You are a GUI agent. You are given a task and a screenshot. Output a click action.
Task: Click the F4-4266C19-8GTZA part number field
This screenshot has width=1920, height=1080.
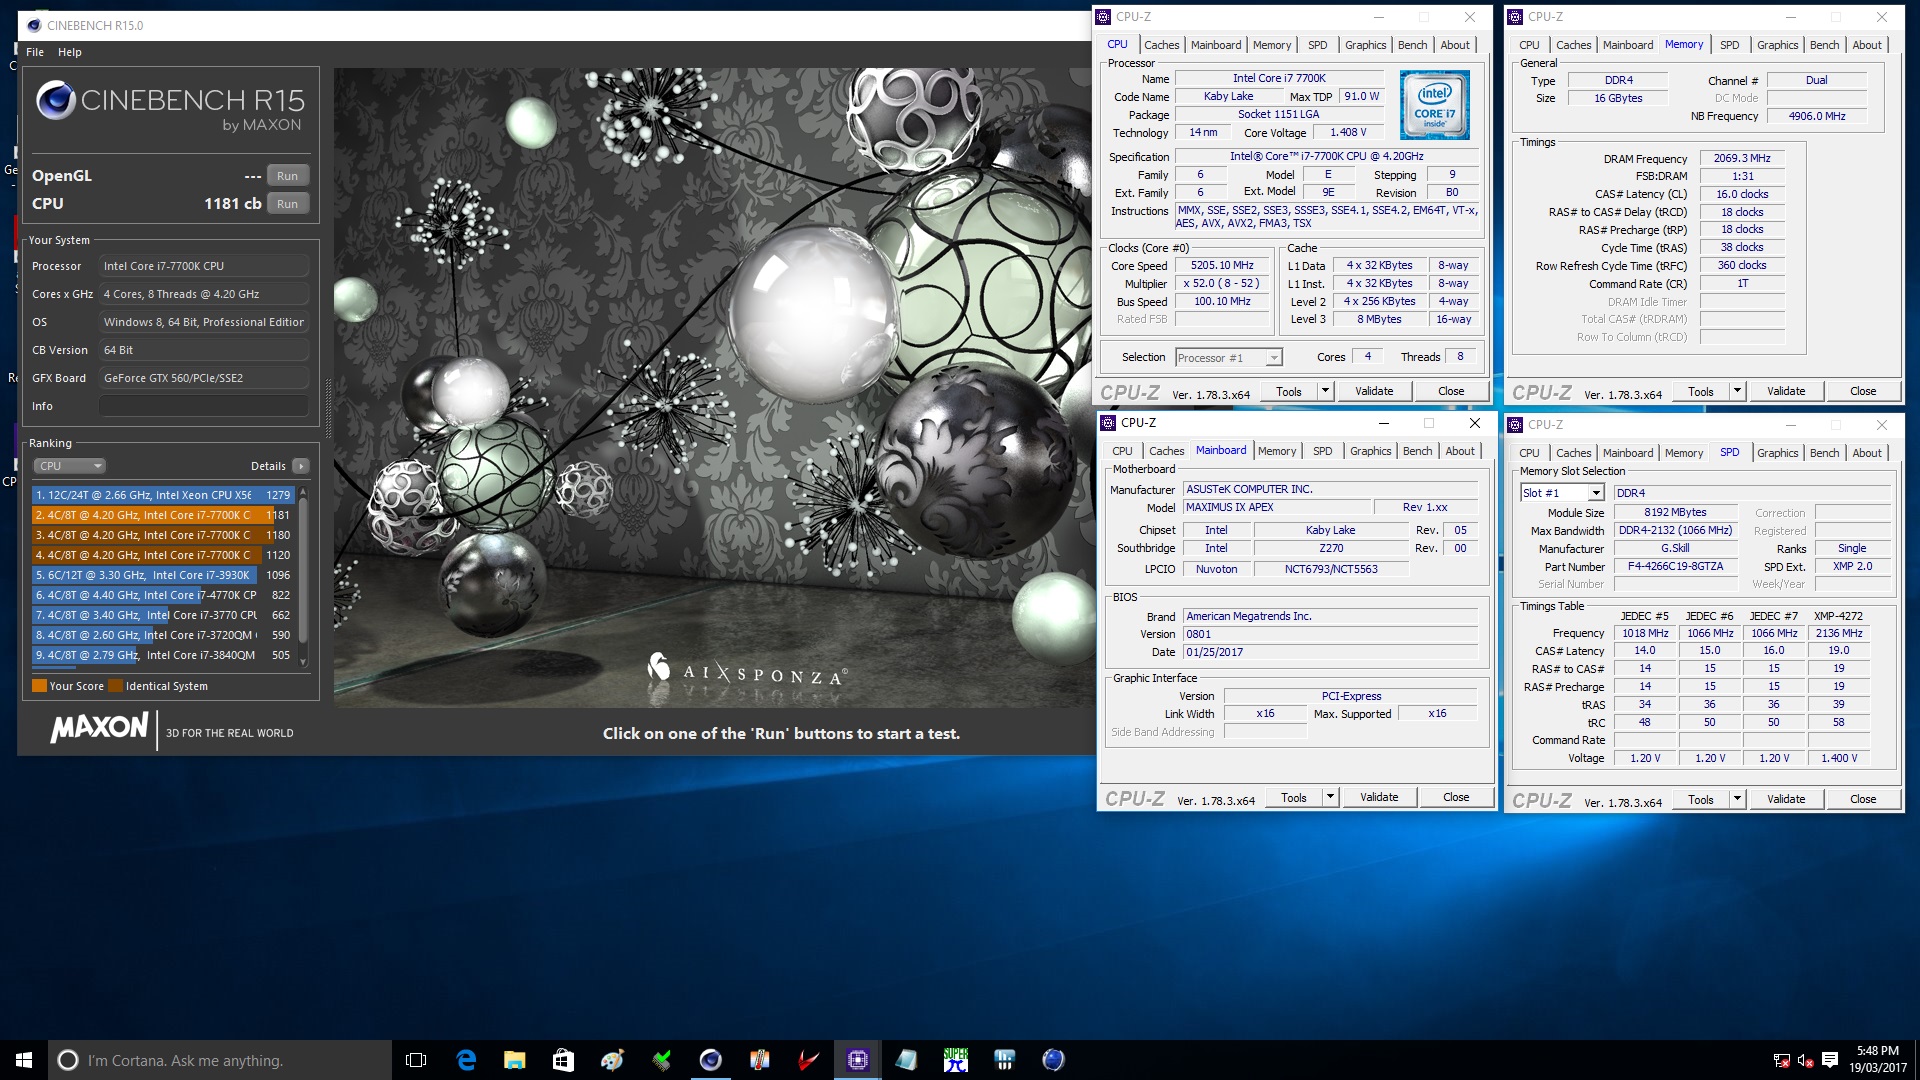(x=1675, y=566)
